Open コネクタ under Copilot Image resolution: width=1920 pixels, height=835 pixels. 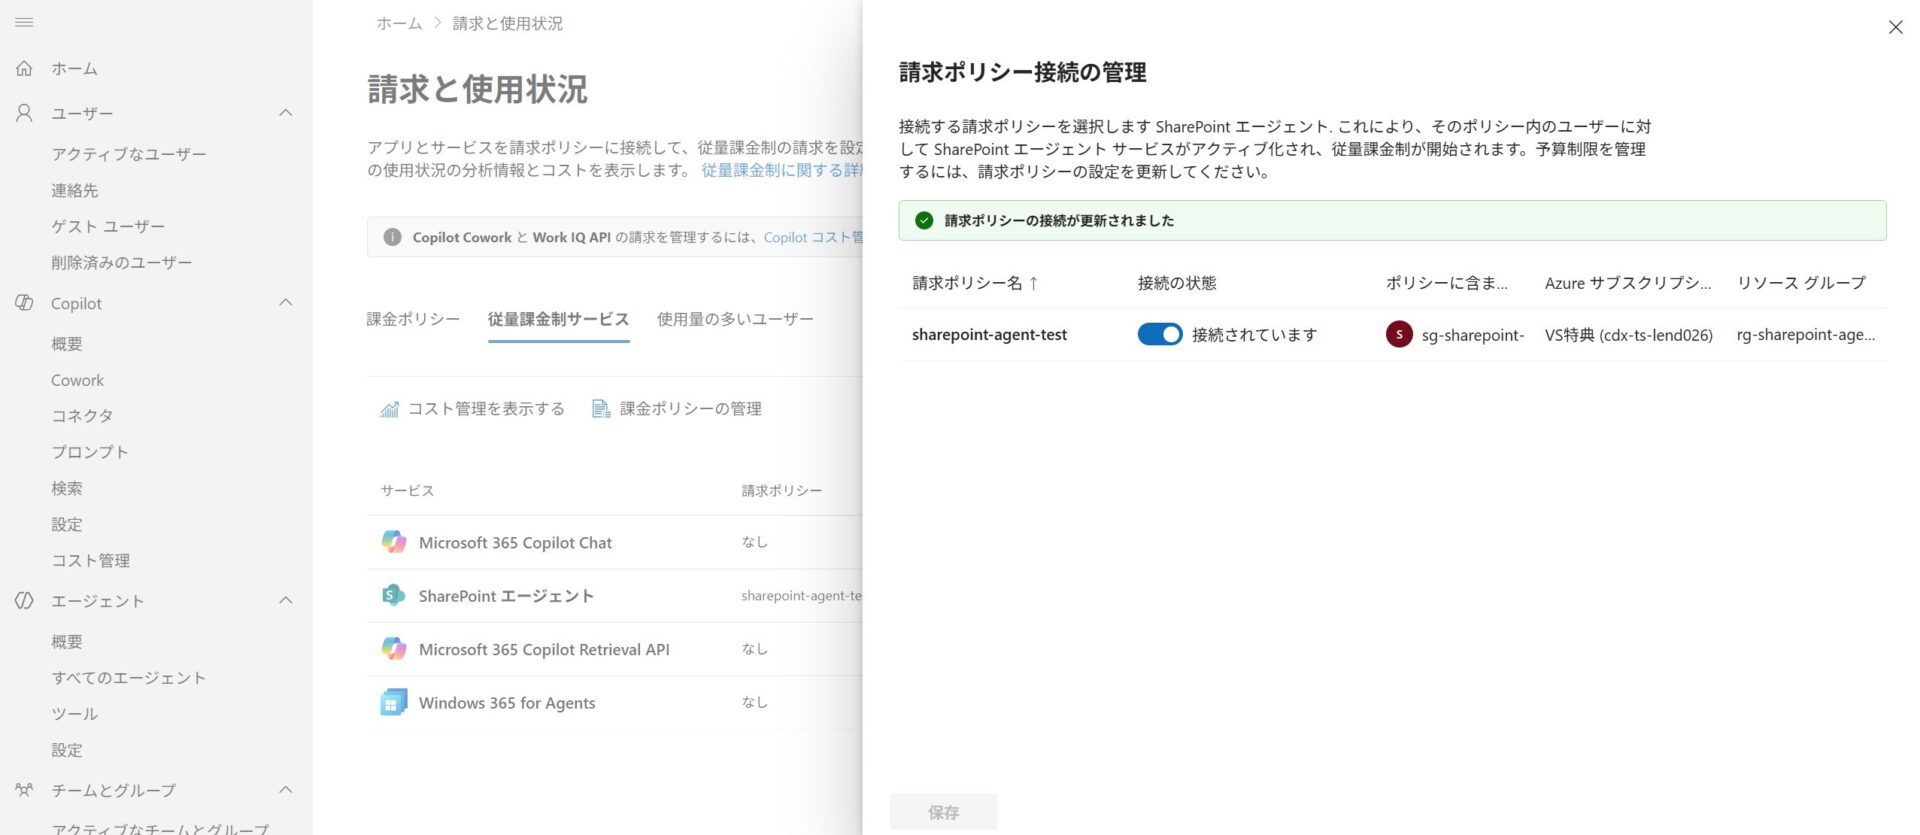[82, 416]
